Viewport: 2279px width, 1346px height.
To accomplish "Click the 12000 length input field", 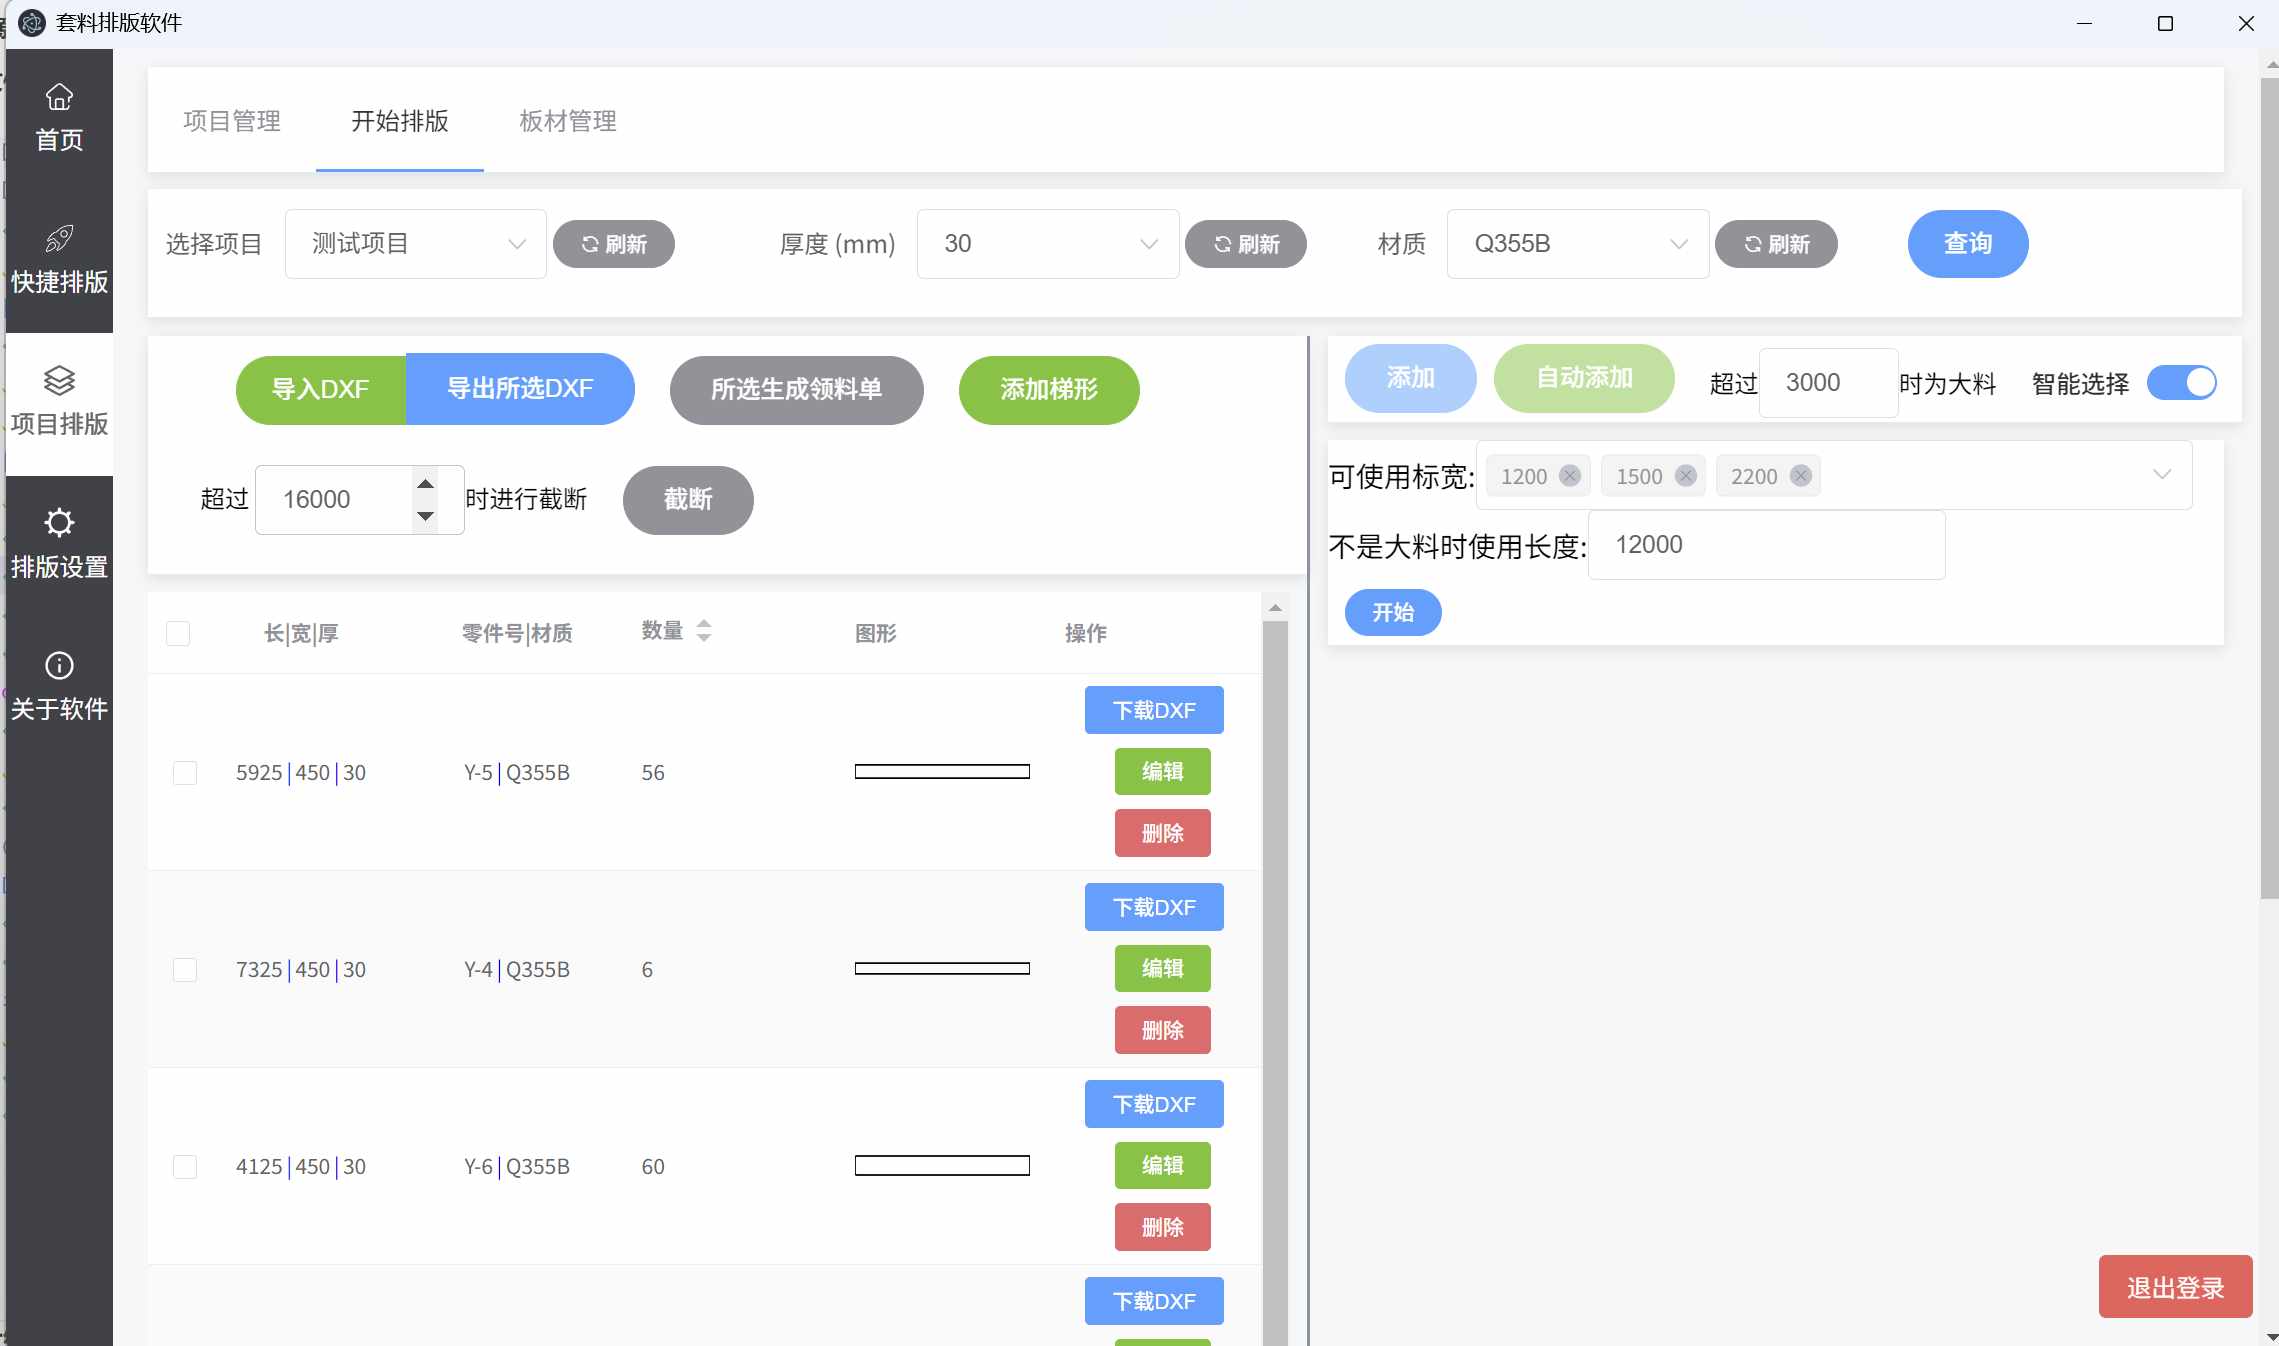I will pos(1765,544).
